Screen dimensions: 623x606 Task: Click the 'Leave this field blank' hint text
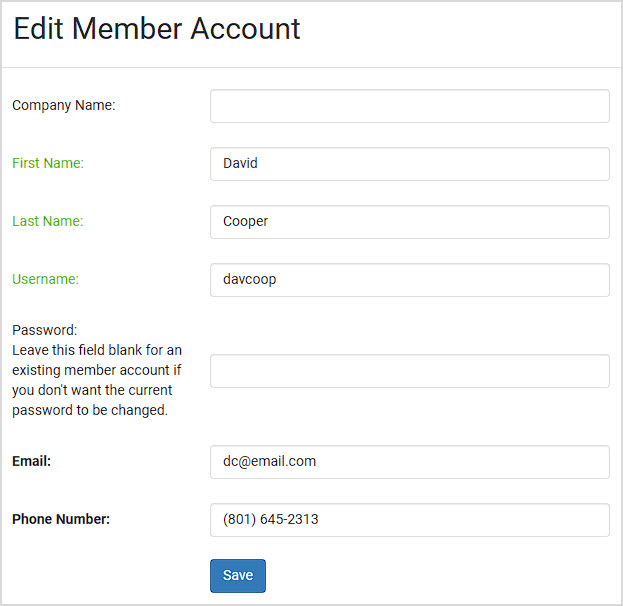point(97,380)
